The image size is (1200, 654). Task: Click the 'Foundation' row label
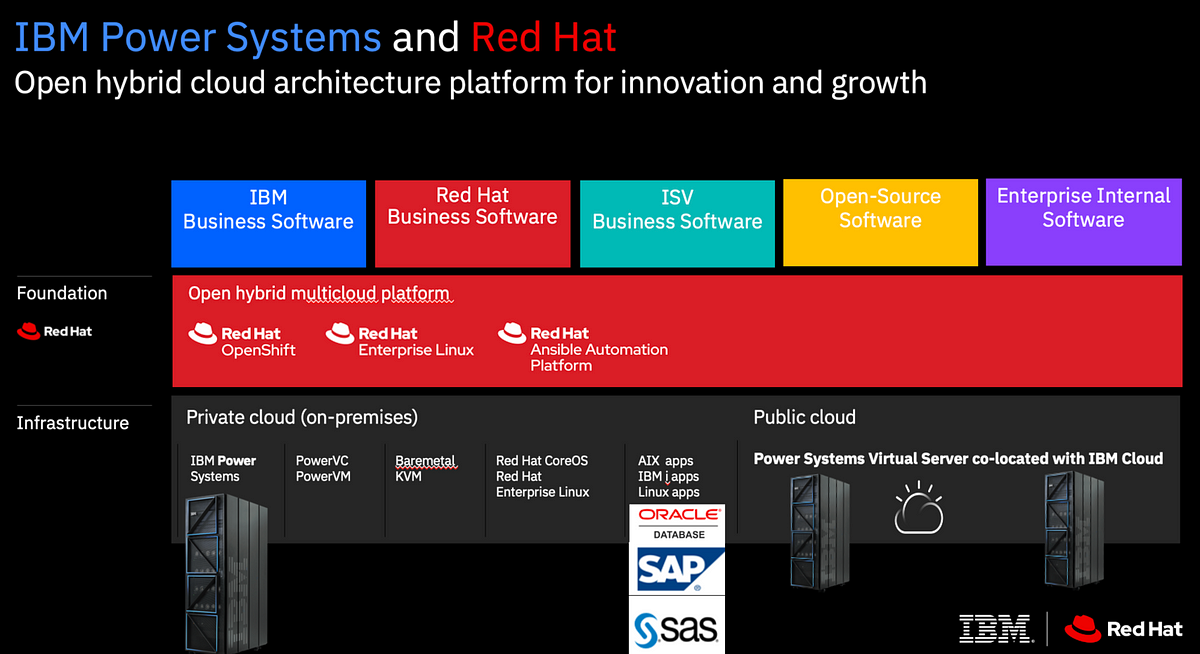(62, 293)
